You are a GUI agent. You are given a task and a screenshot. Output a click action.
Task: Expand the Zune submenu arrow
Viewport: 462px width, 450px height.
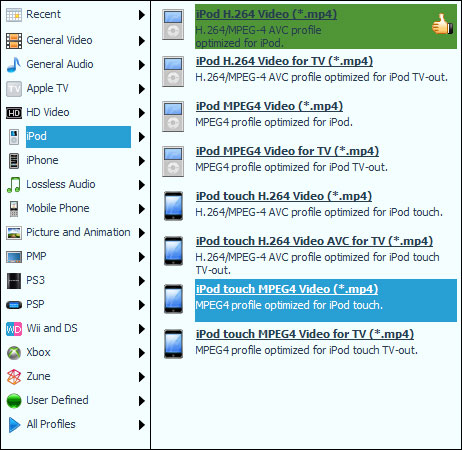point(142,377)
